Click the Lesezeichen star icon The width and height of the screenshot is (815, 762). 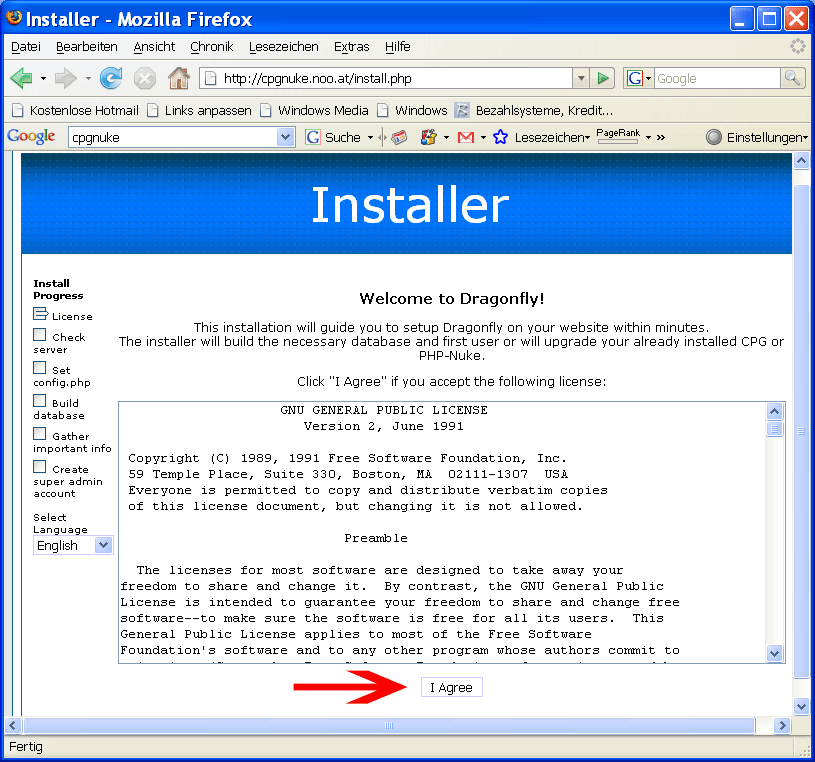click(501, 137)
